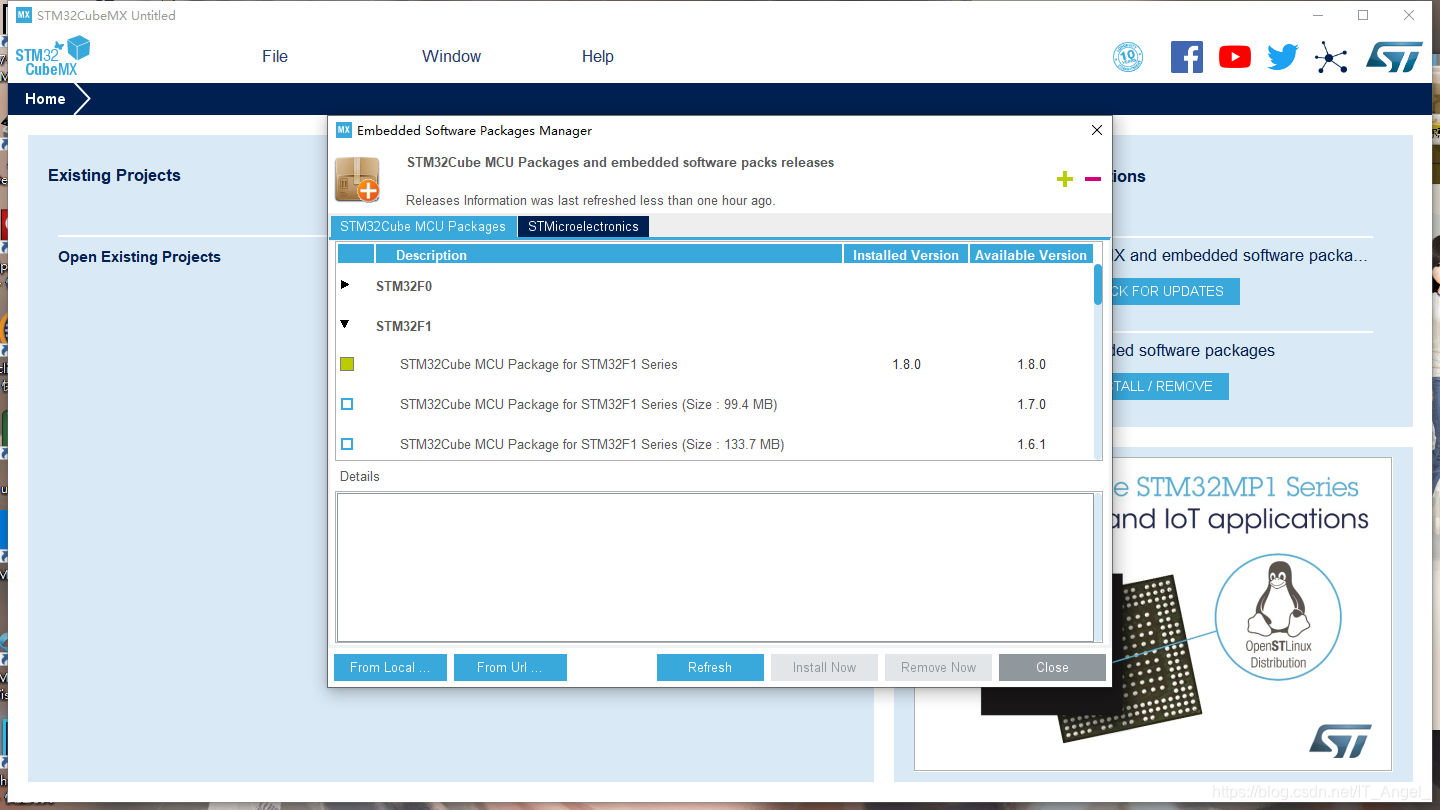Switch to STMicroelectronics tab

583,227
